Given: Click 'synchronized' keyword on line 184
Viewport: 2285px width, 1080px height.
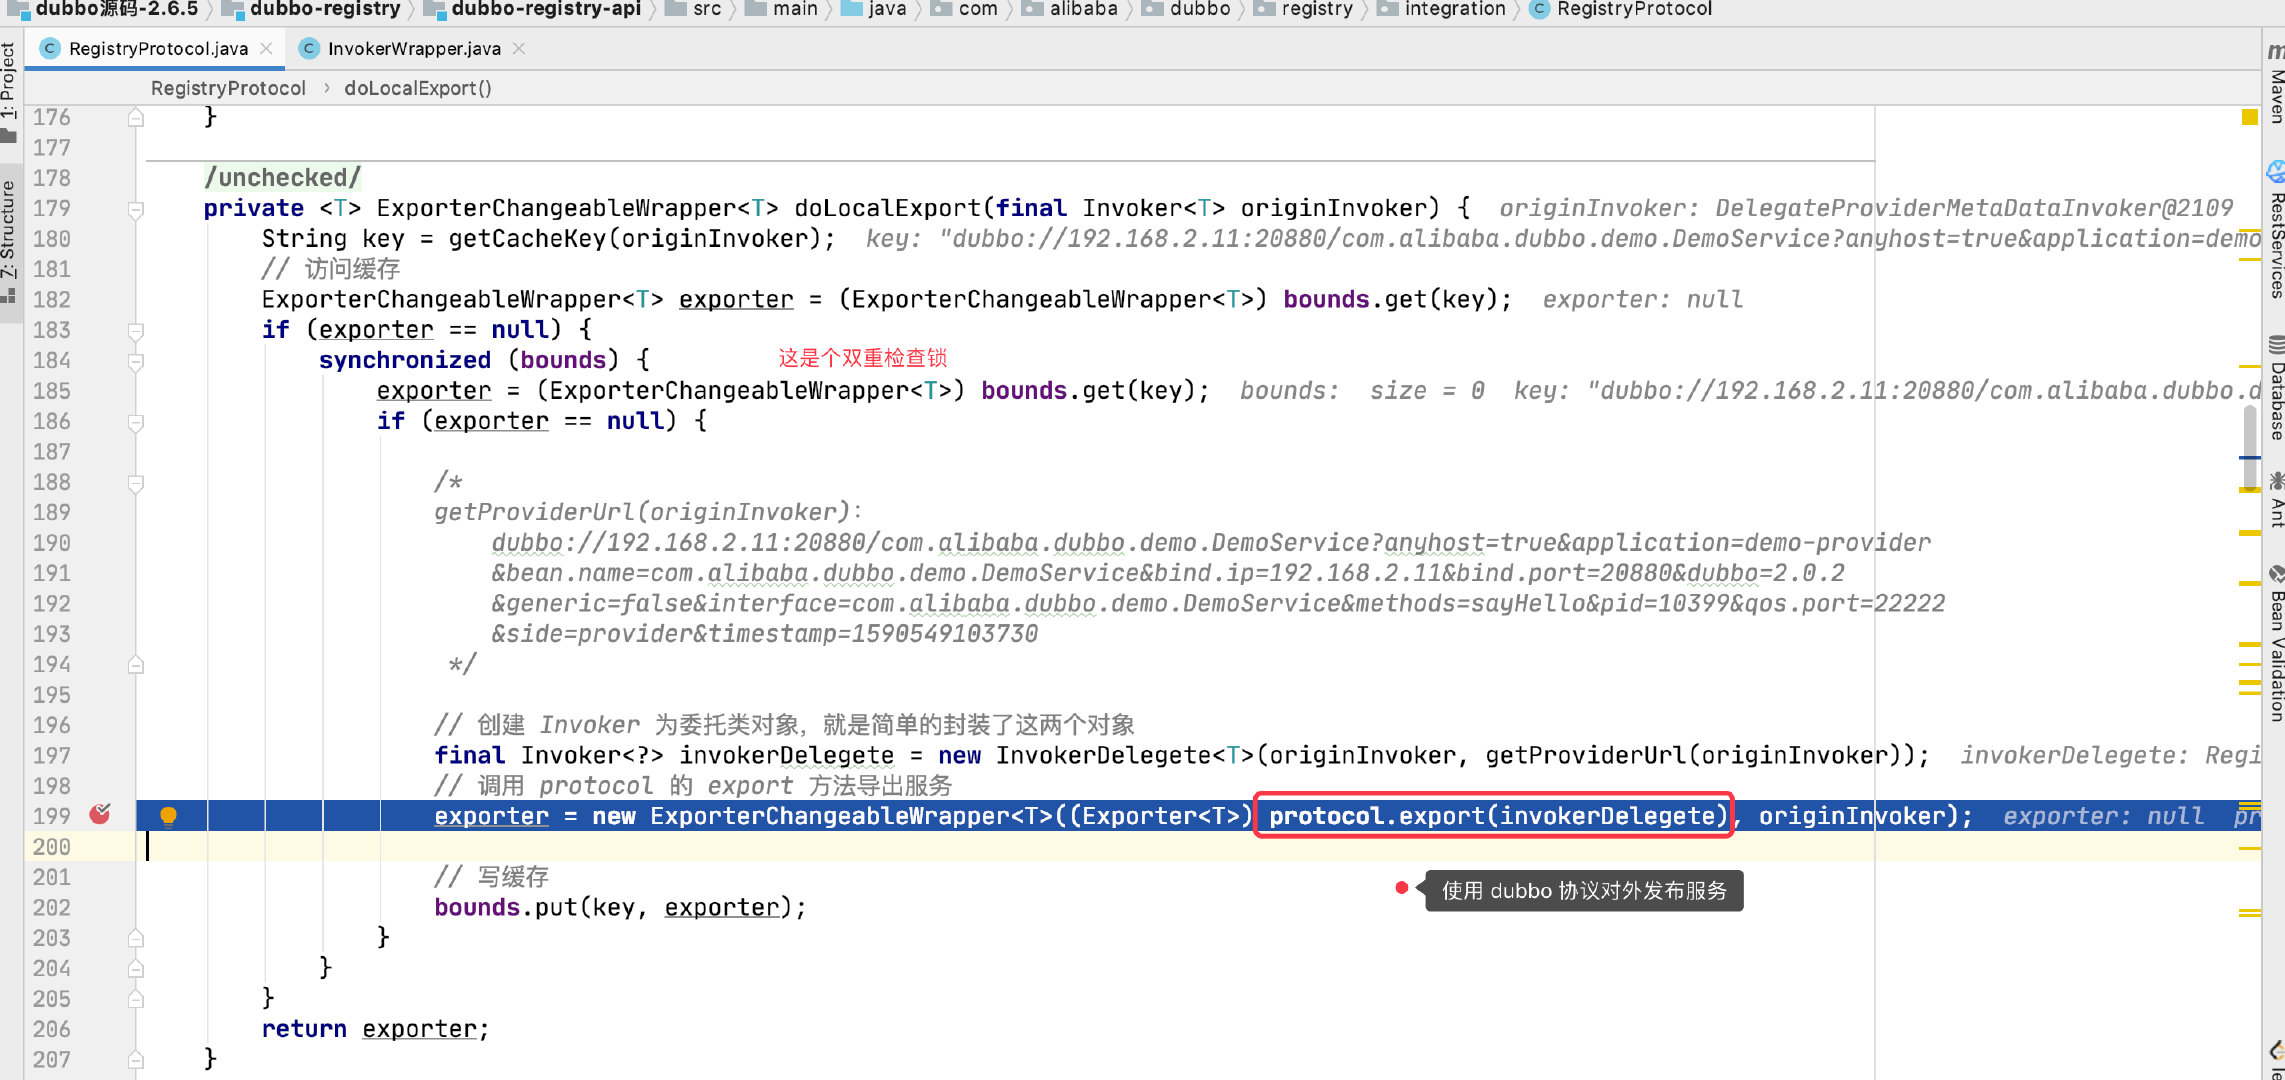Looking at the screenshot, I should pyautogui.click(x=405, y=360).
